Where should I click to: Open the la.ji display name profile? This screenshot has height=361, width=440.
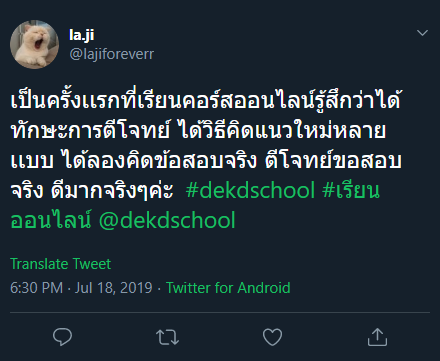(x=82, y=35)
